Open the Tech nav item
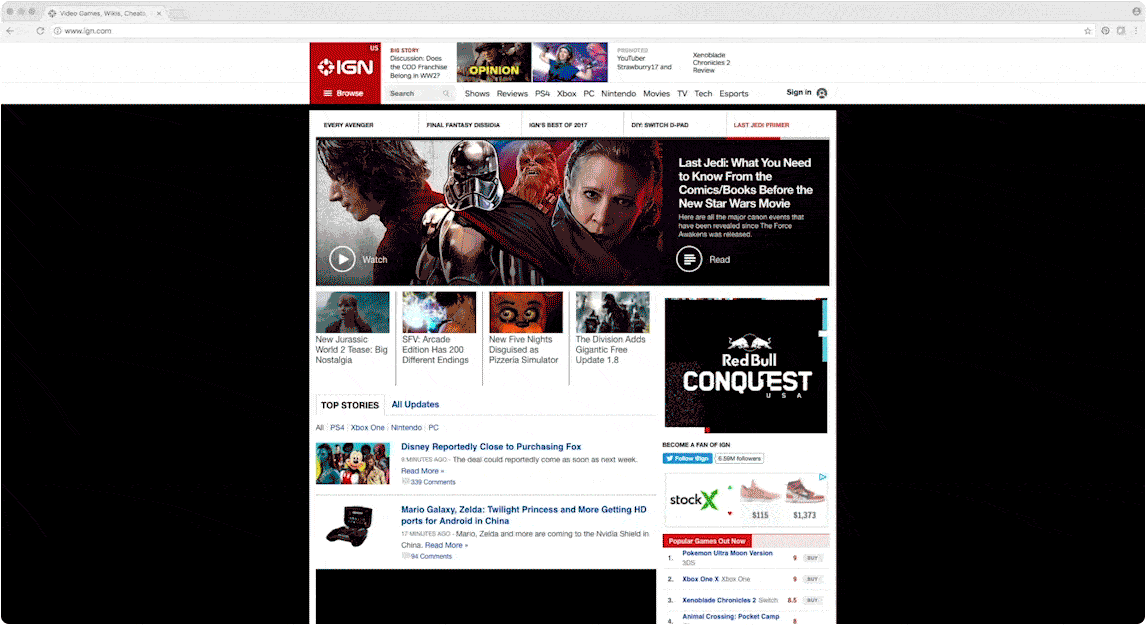This screenshot has width=1146, height=625. click(703, 94)
